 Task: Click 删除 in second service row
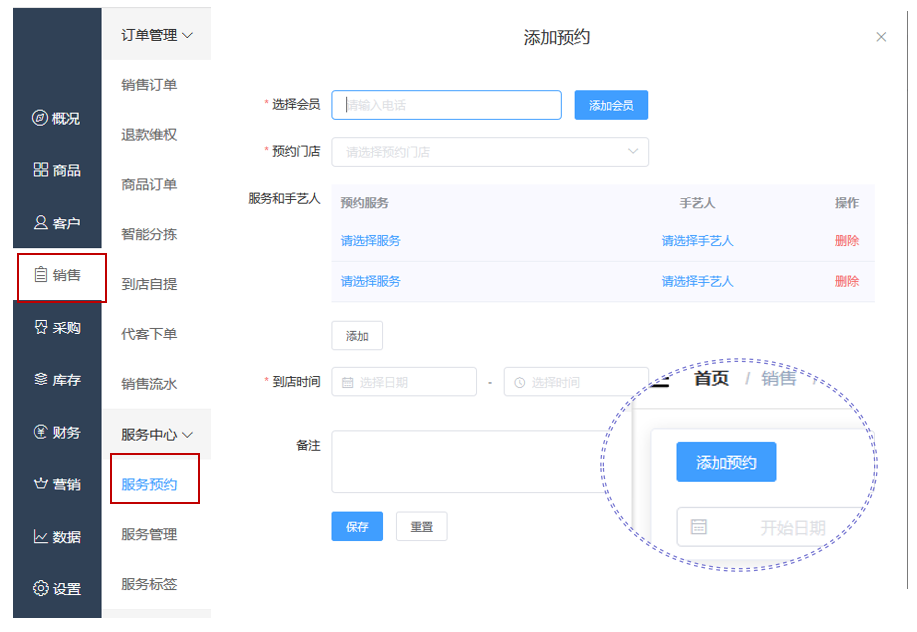pos(846,281)
